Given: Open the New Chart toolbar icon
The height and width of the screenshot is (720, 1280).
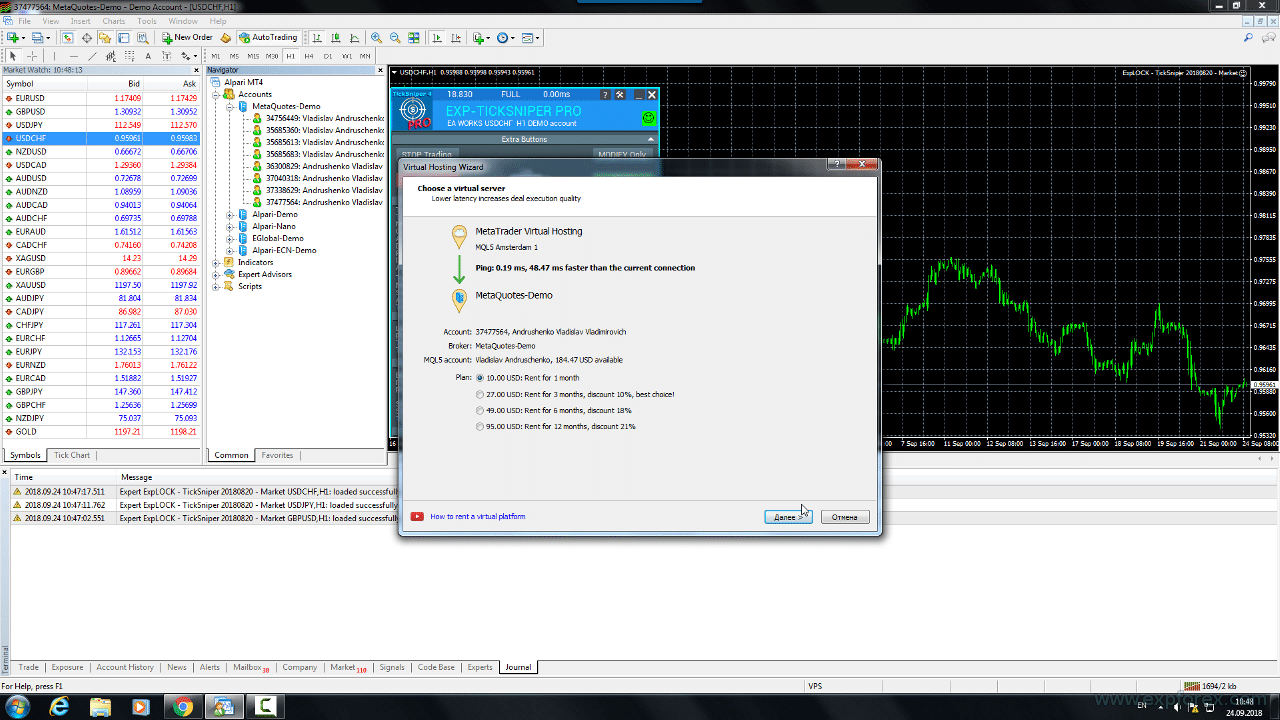Looking at the screenshot, I should click(13, 38).
